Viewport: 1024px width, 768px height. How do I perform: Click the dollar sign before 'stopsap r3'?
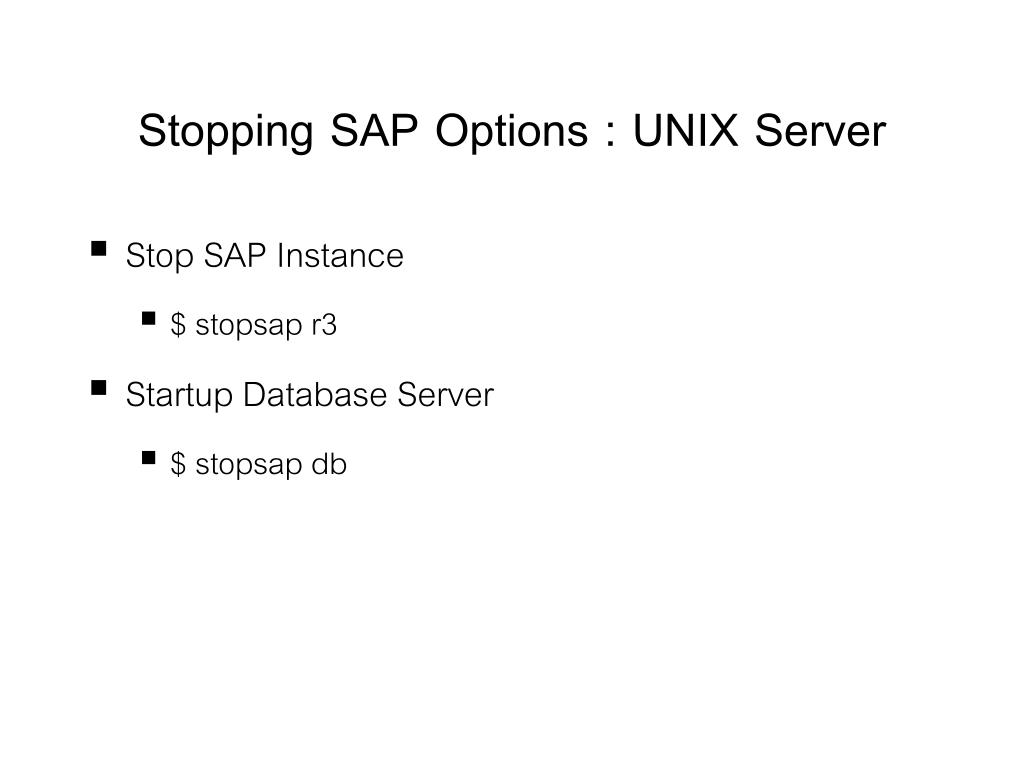click(x=178, y=325)
